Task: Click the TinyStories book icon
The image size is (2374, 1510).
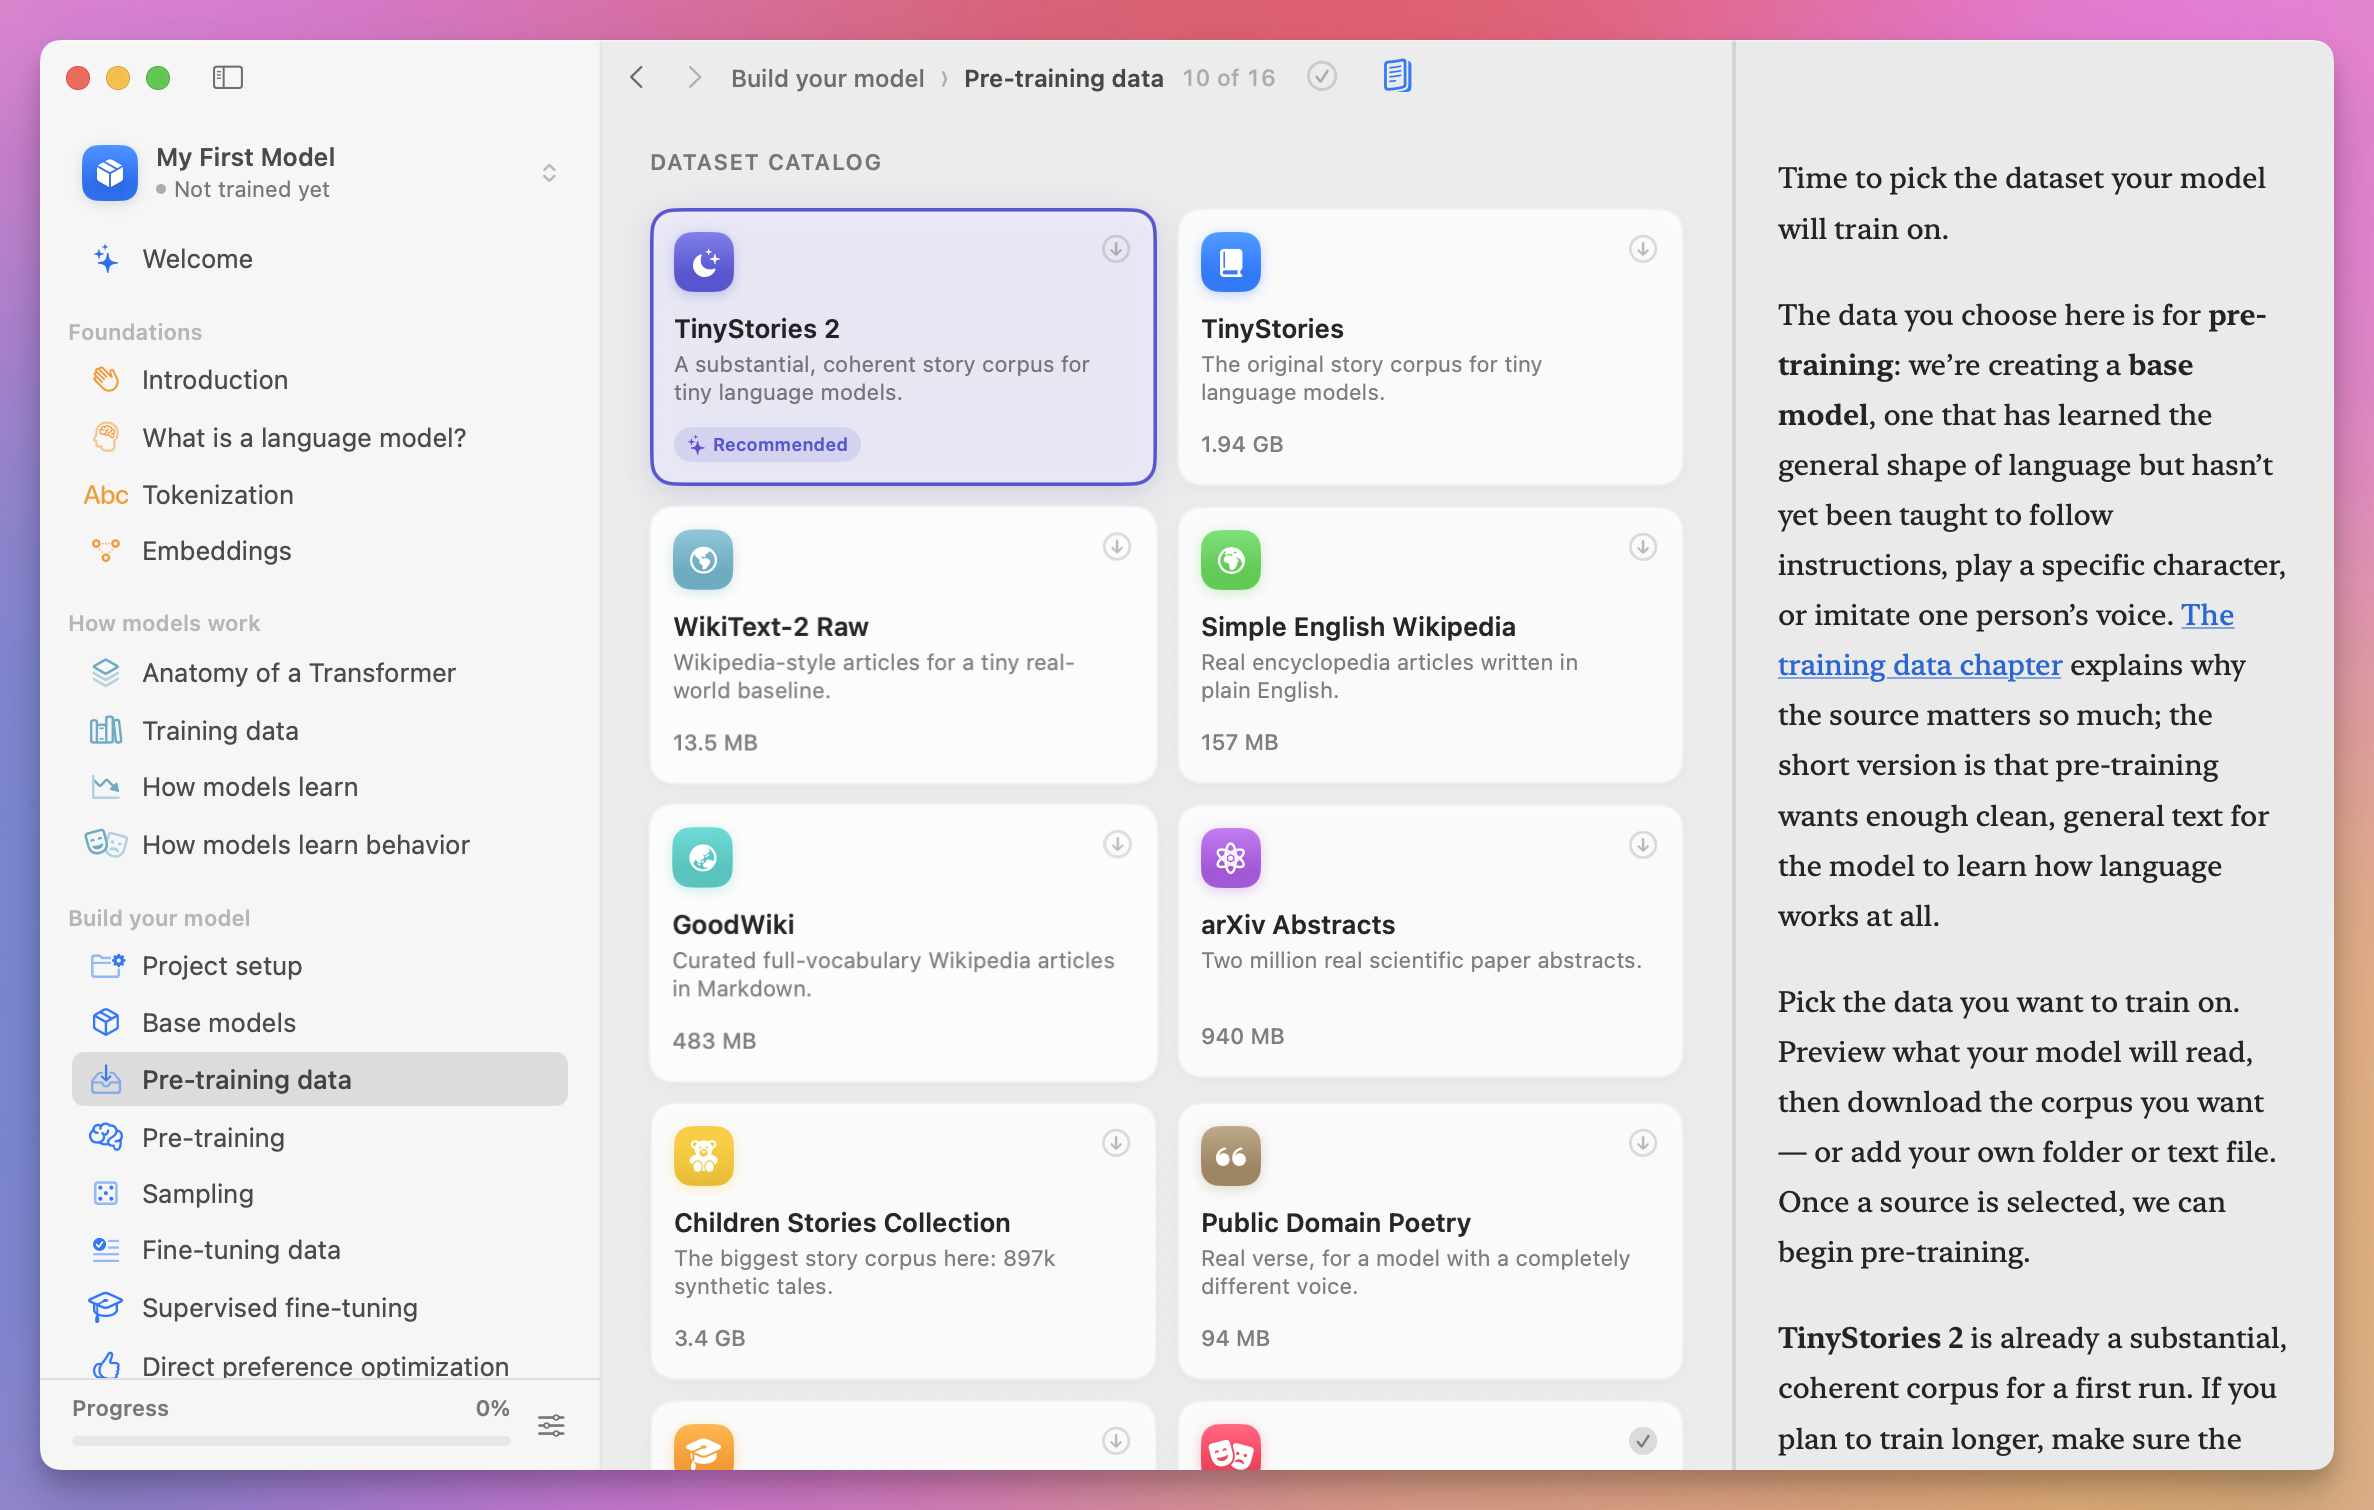Action: pyautogui.click(x=1231, y=262)
